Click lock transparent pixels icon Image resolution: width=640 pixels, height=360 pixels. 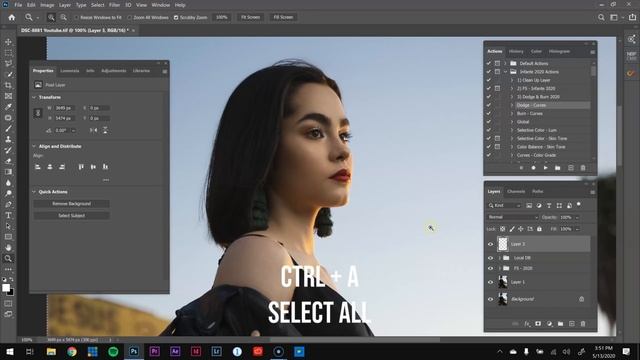point(503,229)
